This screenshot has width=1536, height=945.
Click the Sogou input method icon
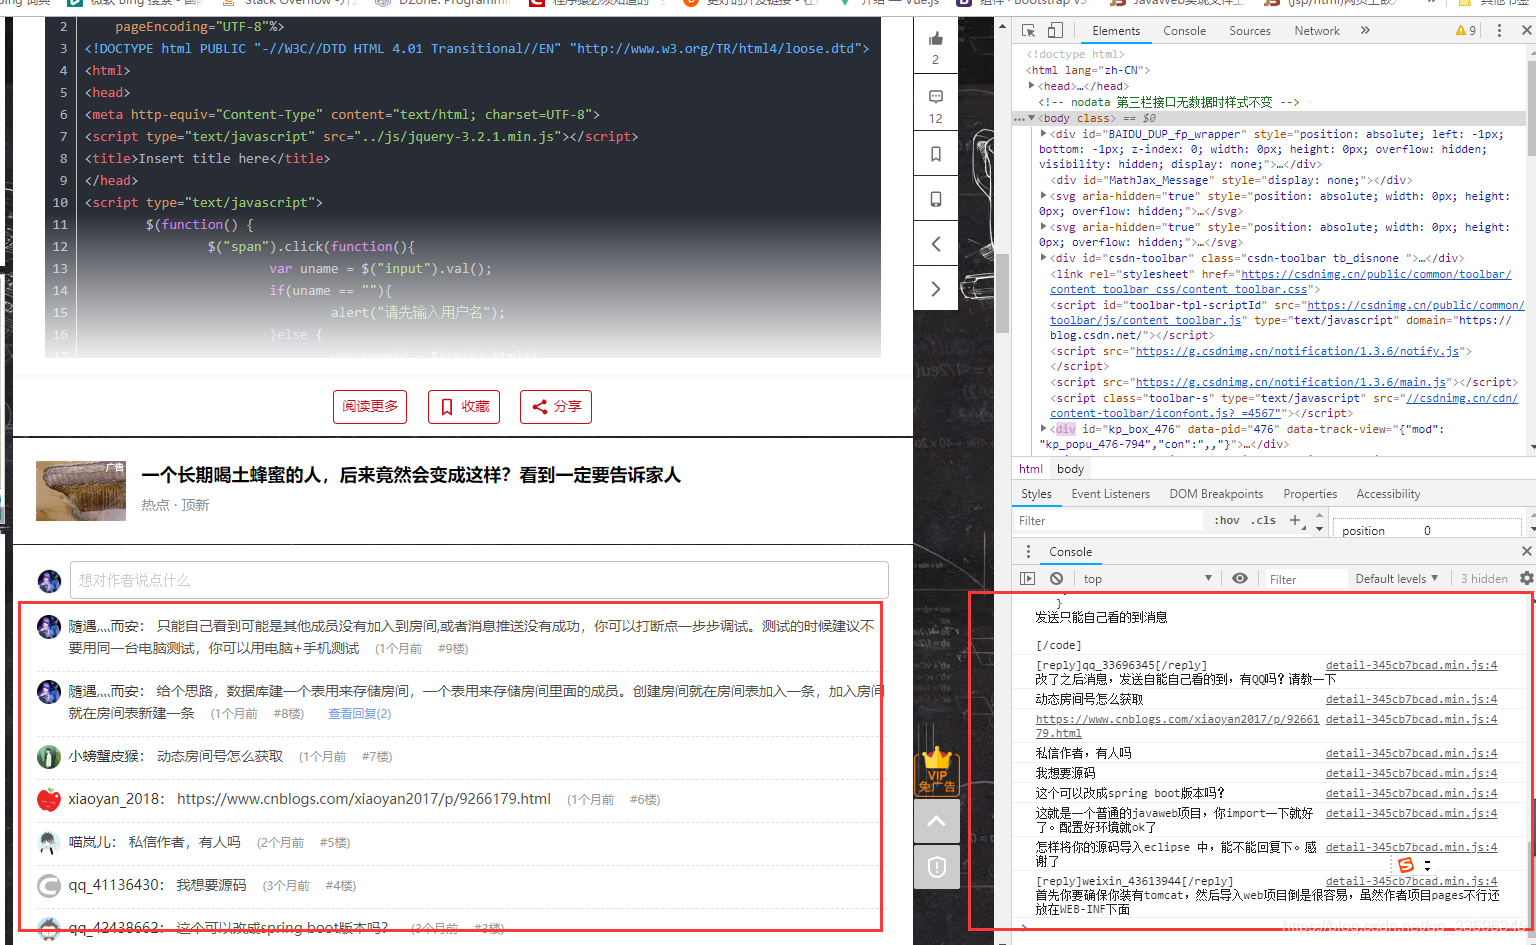(x=1406, y=865)
